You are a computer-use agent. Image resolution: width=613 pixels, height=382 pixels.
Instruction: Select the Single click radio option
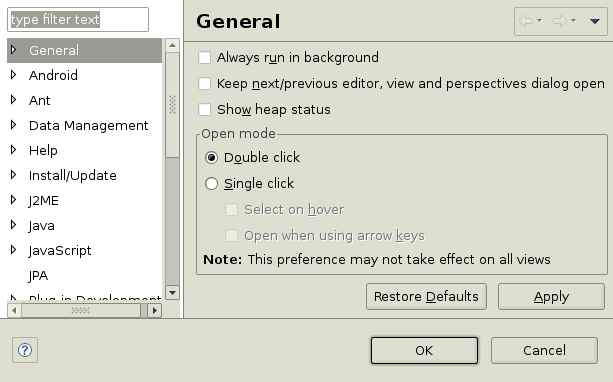coord(212,183)
